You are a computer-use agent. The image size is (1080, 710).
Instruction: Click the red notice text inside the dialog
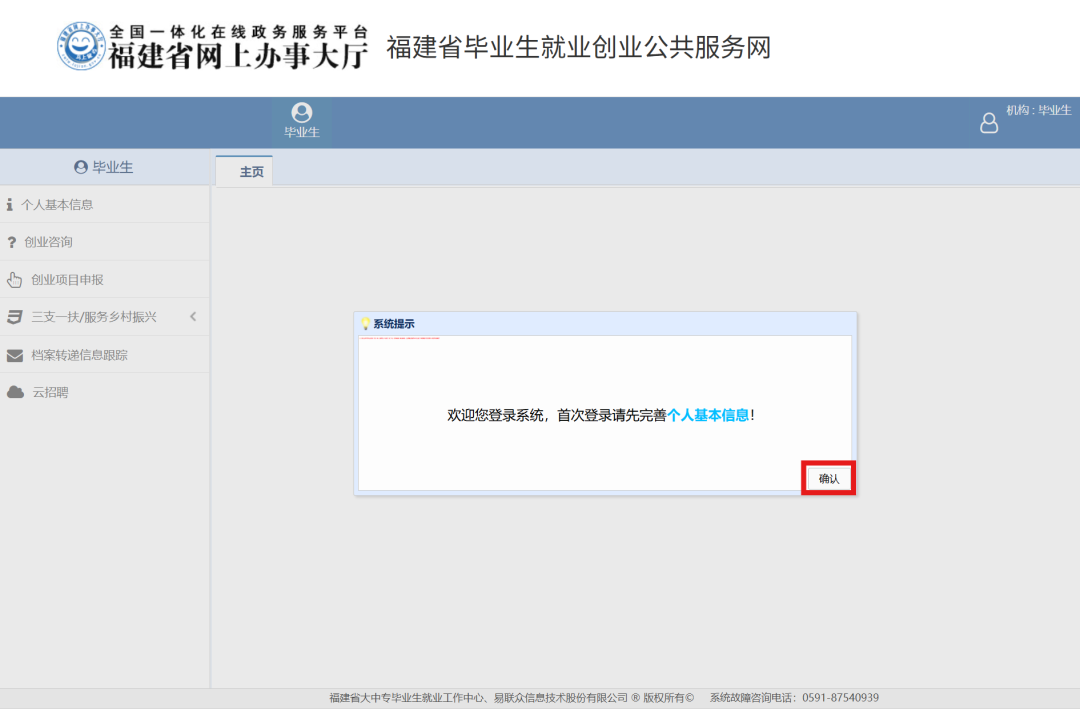point(400,340)
